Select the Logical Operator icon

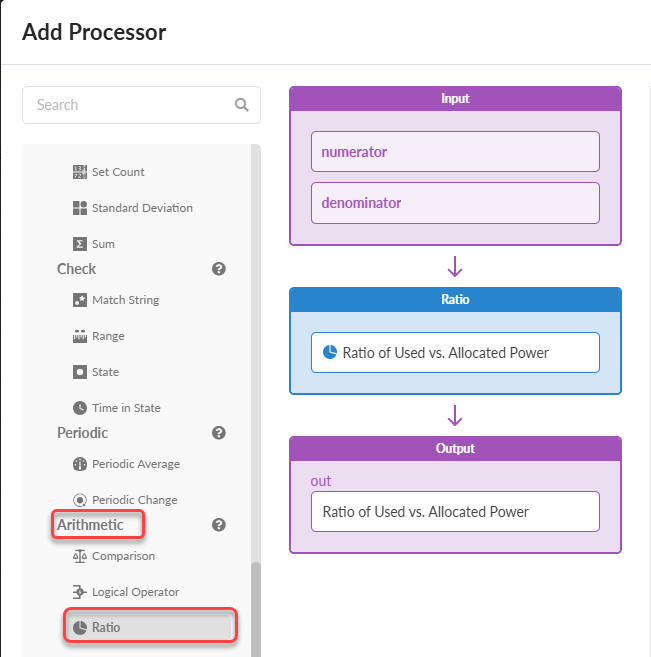(80, 592)
